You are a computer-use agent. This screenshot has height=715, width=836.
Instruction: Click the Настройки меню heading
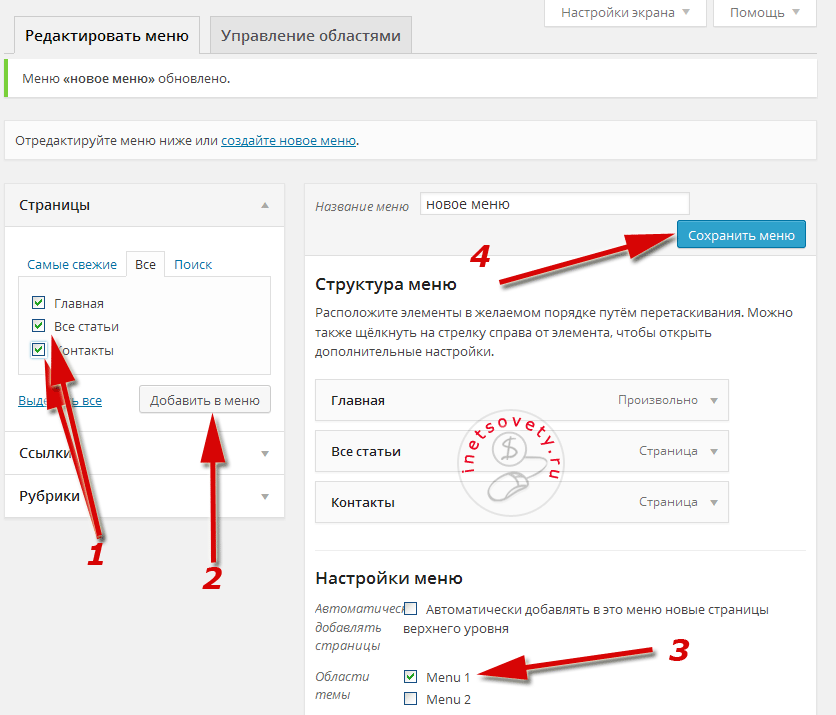click(x=389, y=578)
